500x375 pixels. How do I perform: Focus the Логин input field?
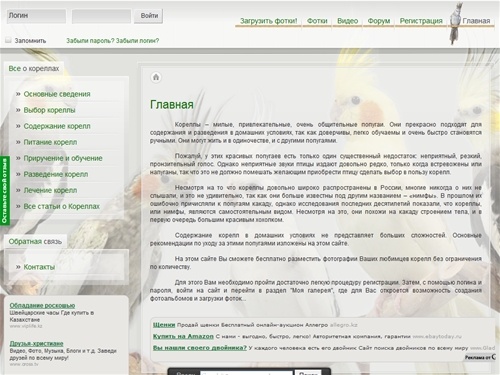[36, 16]
